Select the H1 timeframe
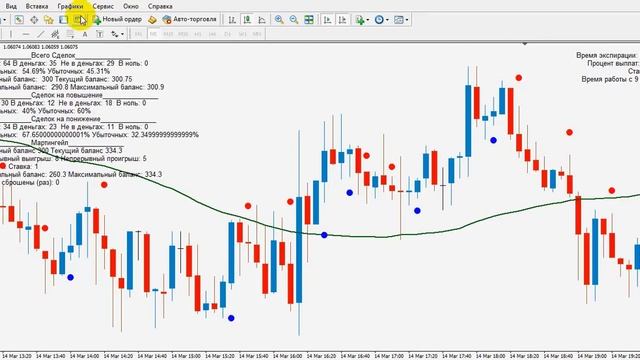The width and height of the screenshot is (640, 360). (x=198, y=34)
